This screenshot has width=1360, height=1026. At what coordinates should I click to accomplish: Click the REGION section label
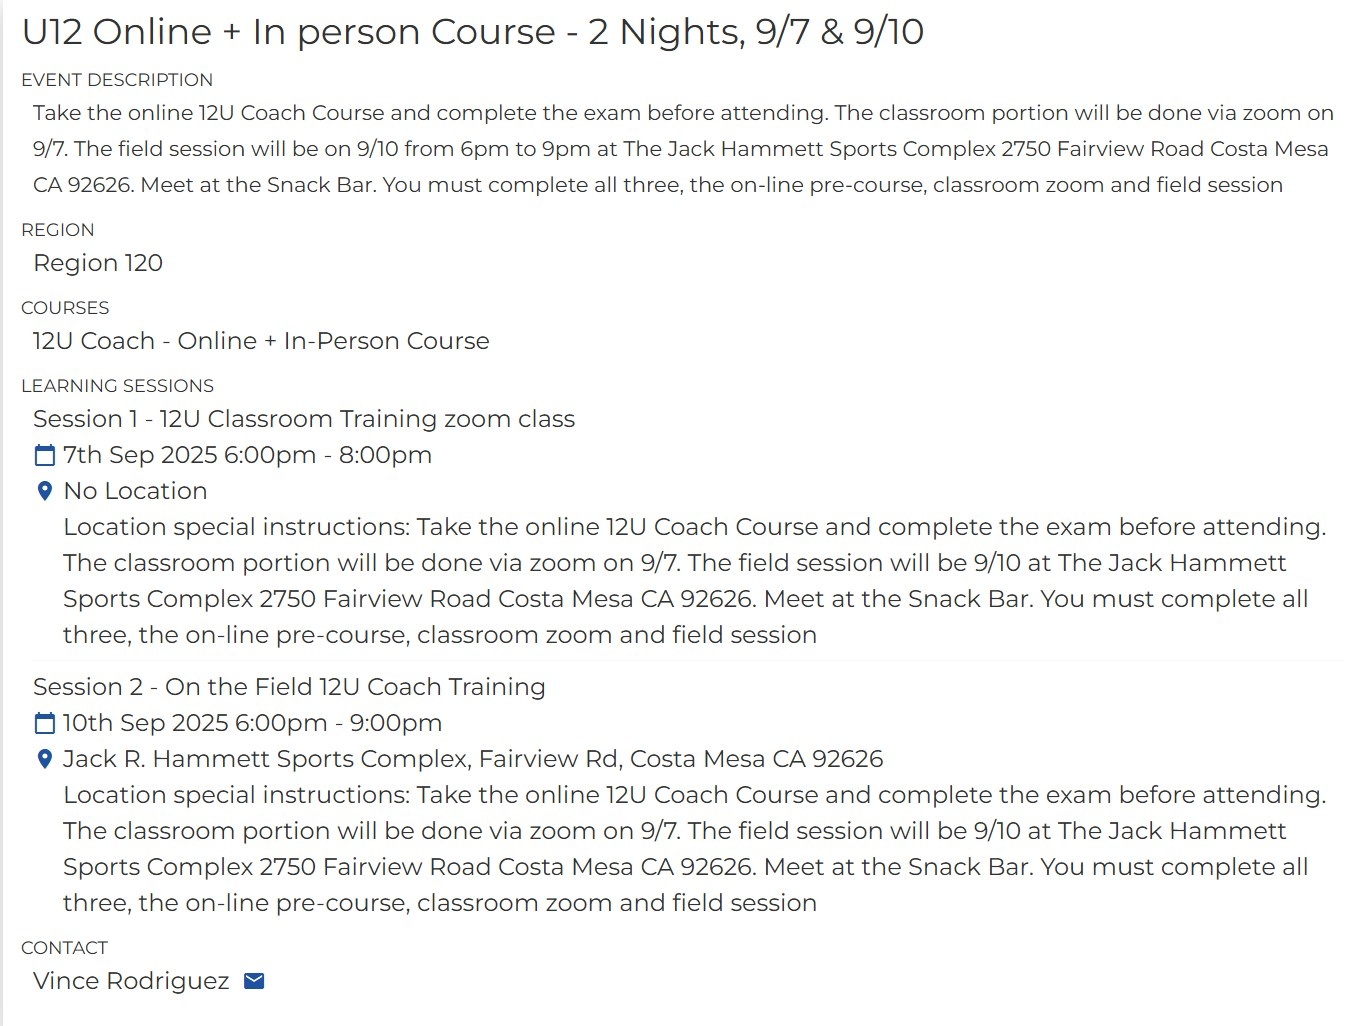(57, 230)
